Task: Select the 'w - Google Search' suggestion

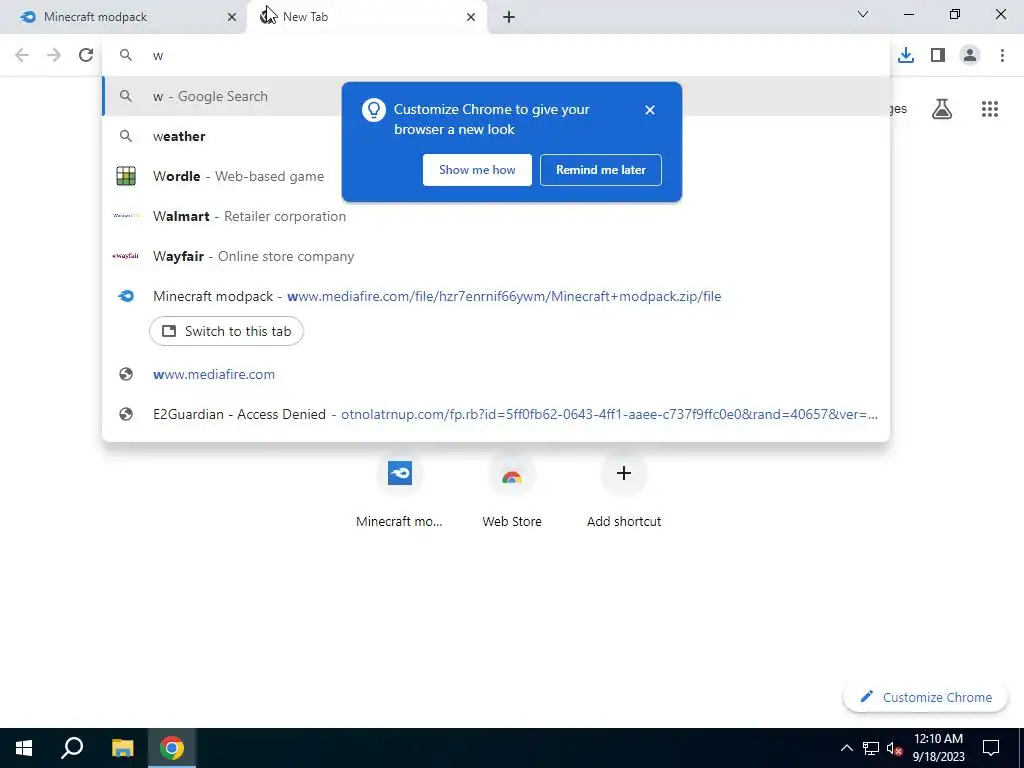Action: click(x=496, y=96)
